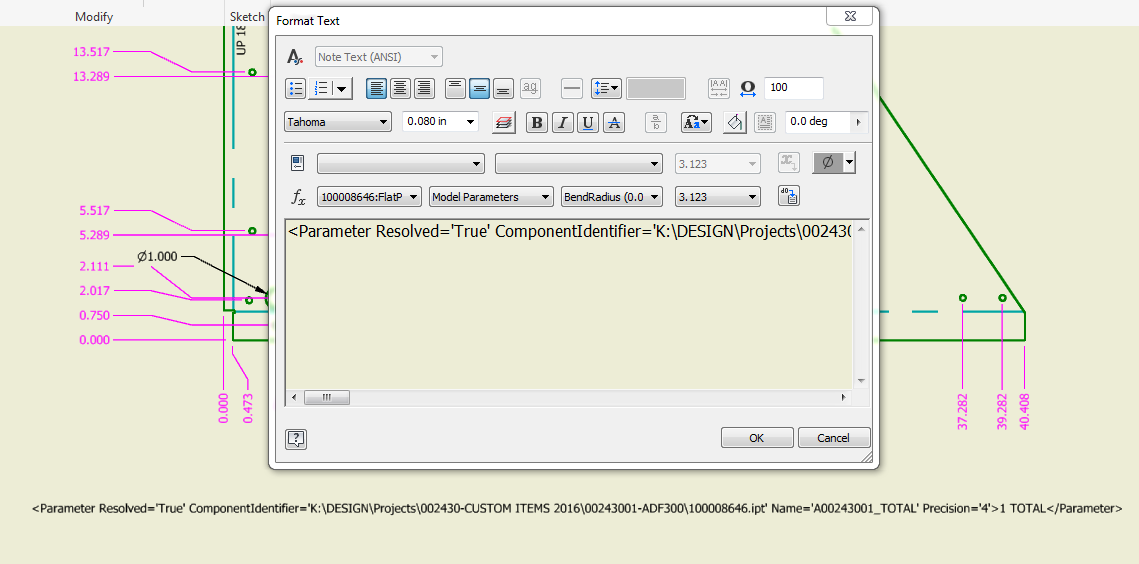This screenshot has height=564, width=1139.
Task: Click the text style A icon
Action: point(294,57)
